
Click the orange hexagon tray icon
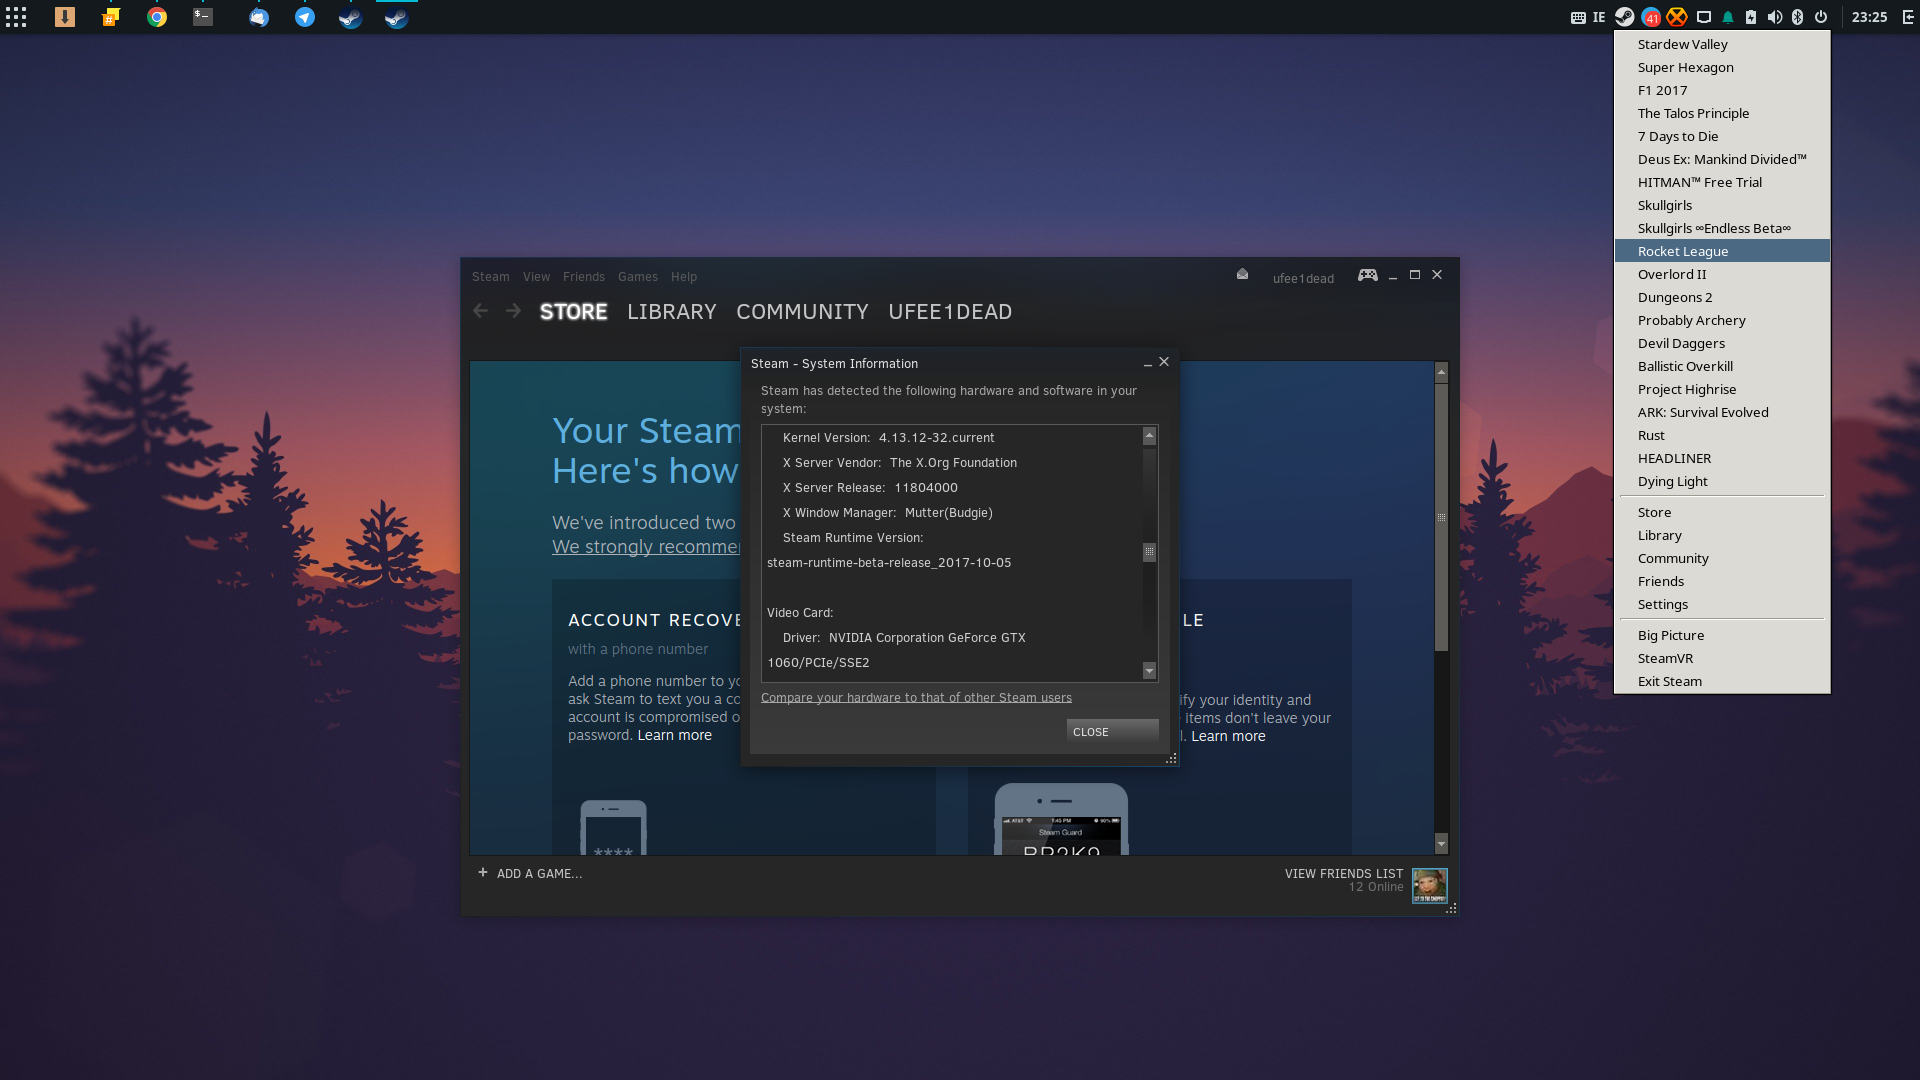[x=1677, y=17]
